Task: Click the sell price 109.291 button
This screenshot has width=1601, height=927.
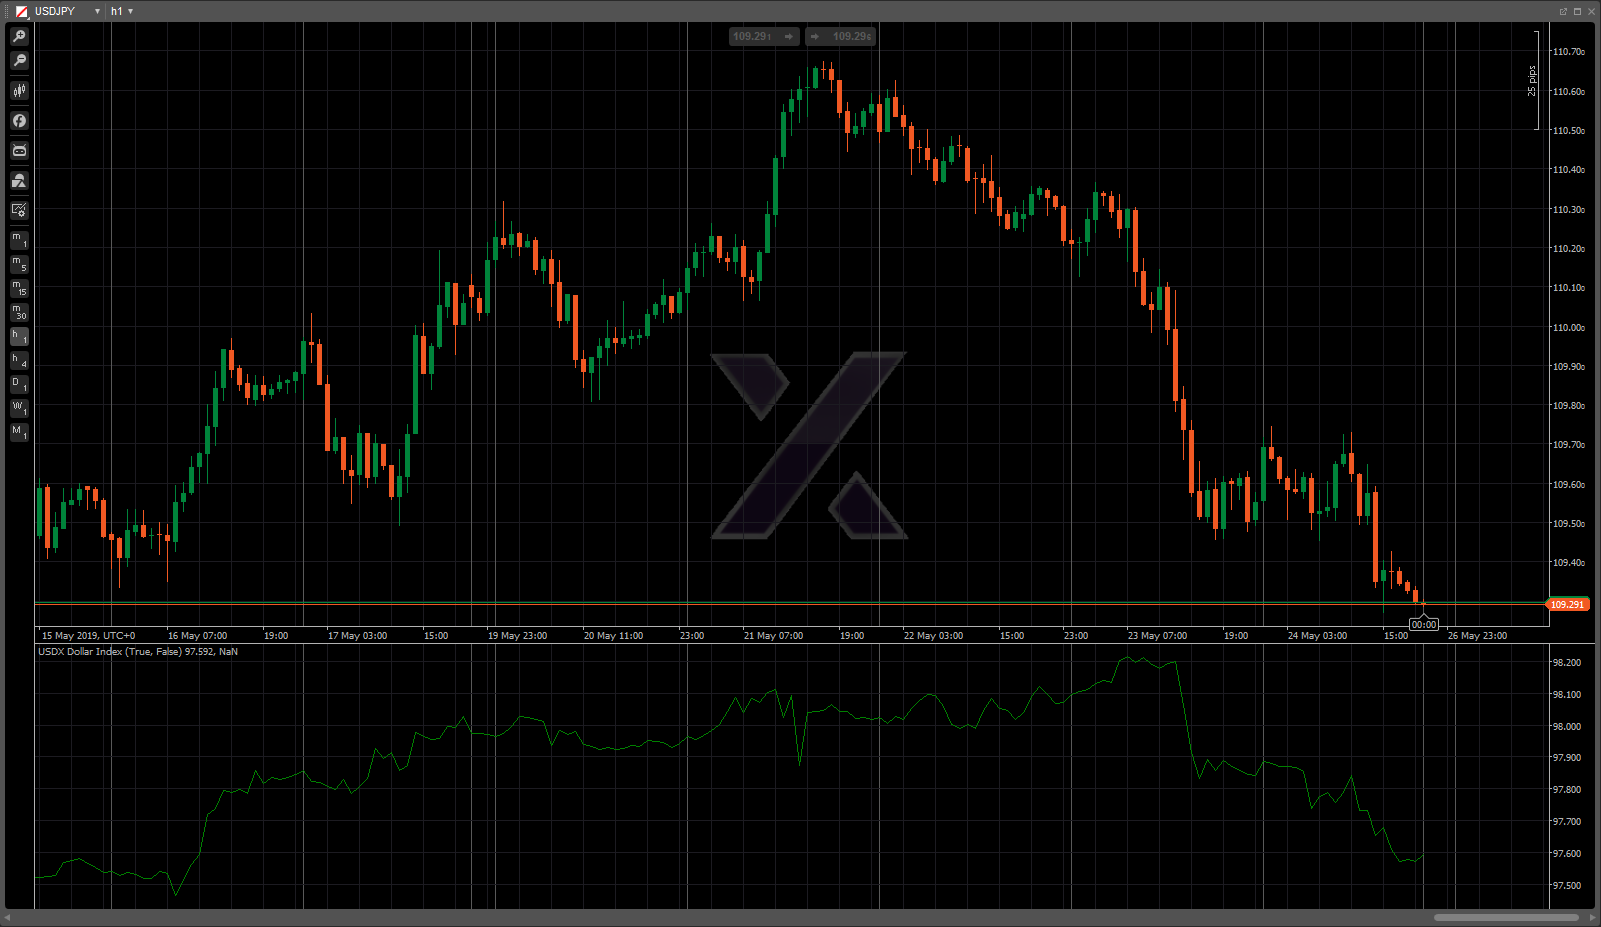Action: (765, 37)
